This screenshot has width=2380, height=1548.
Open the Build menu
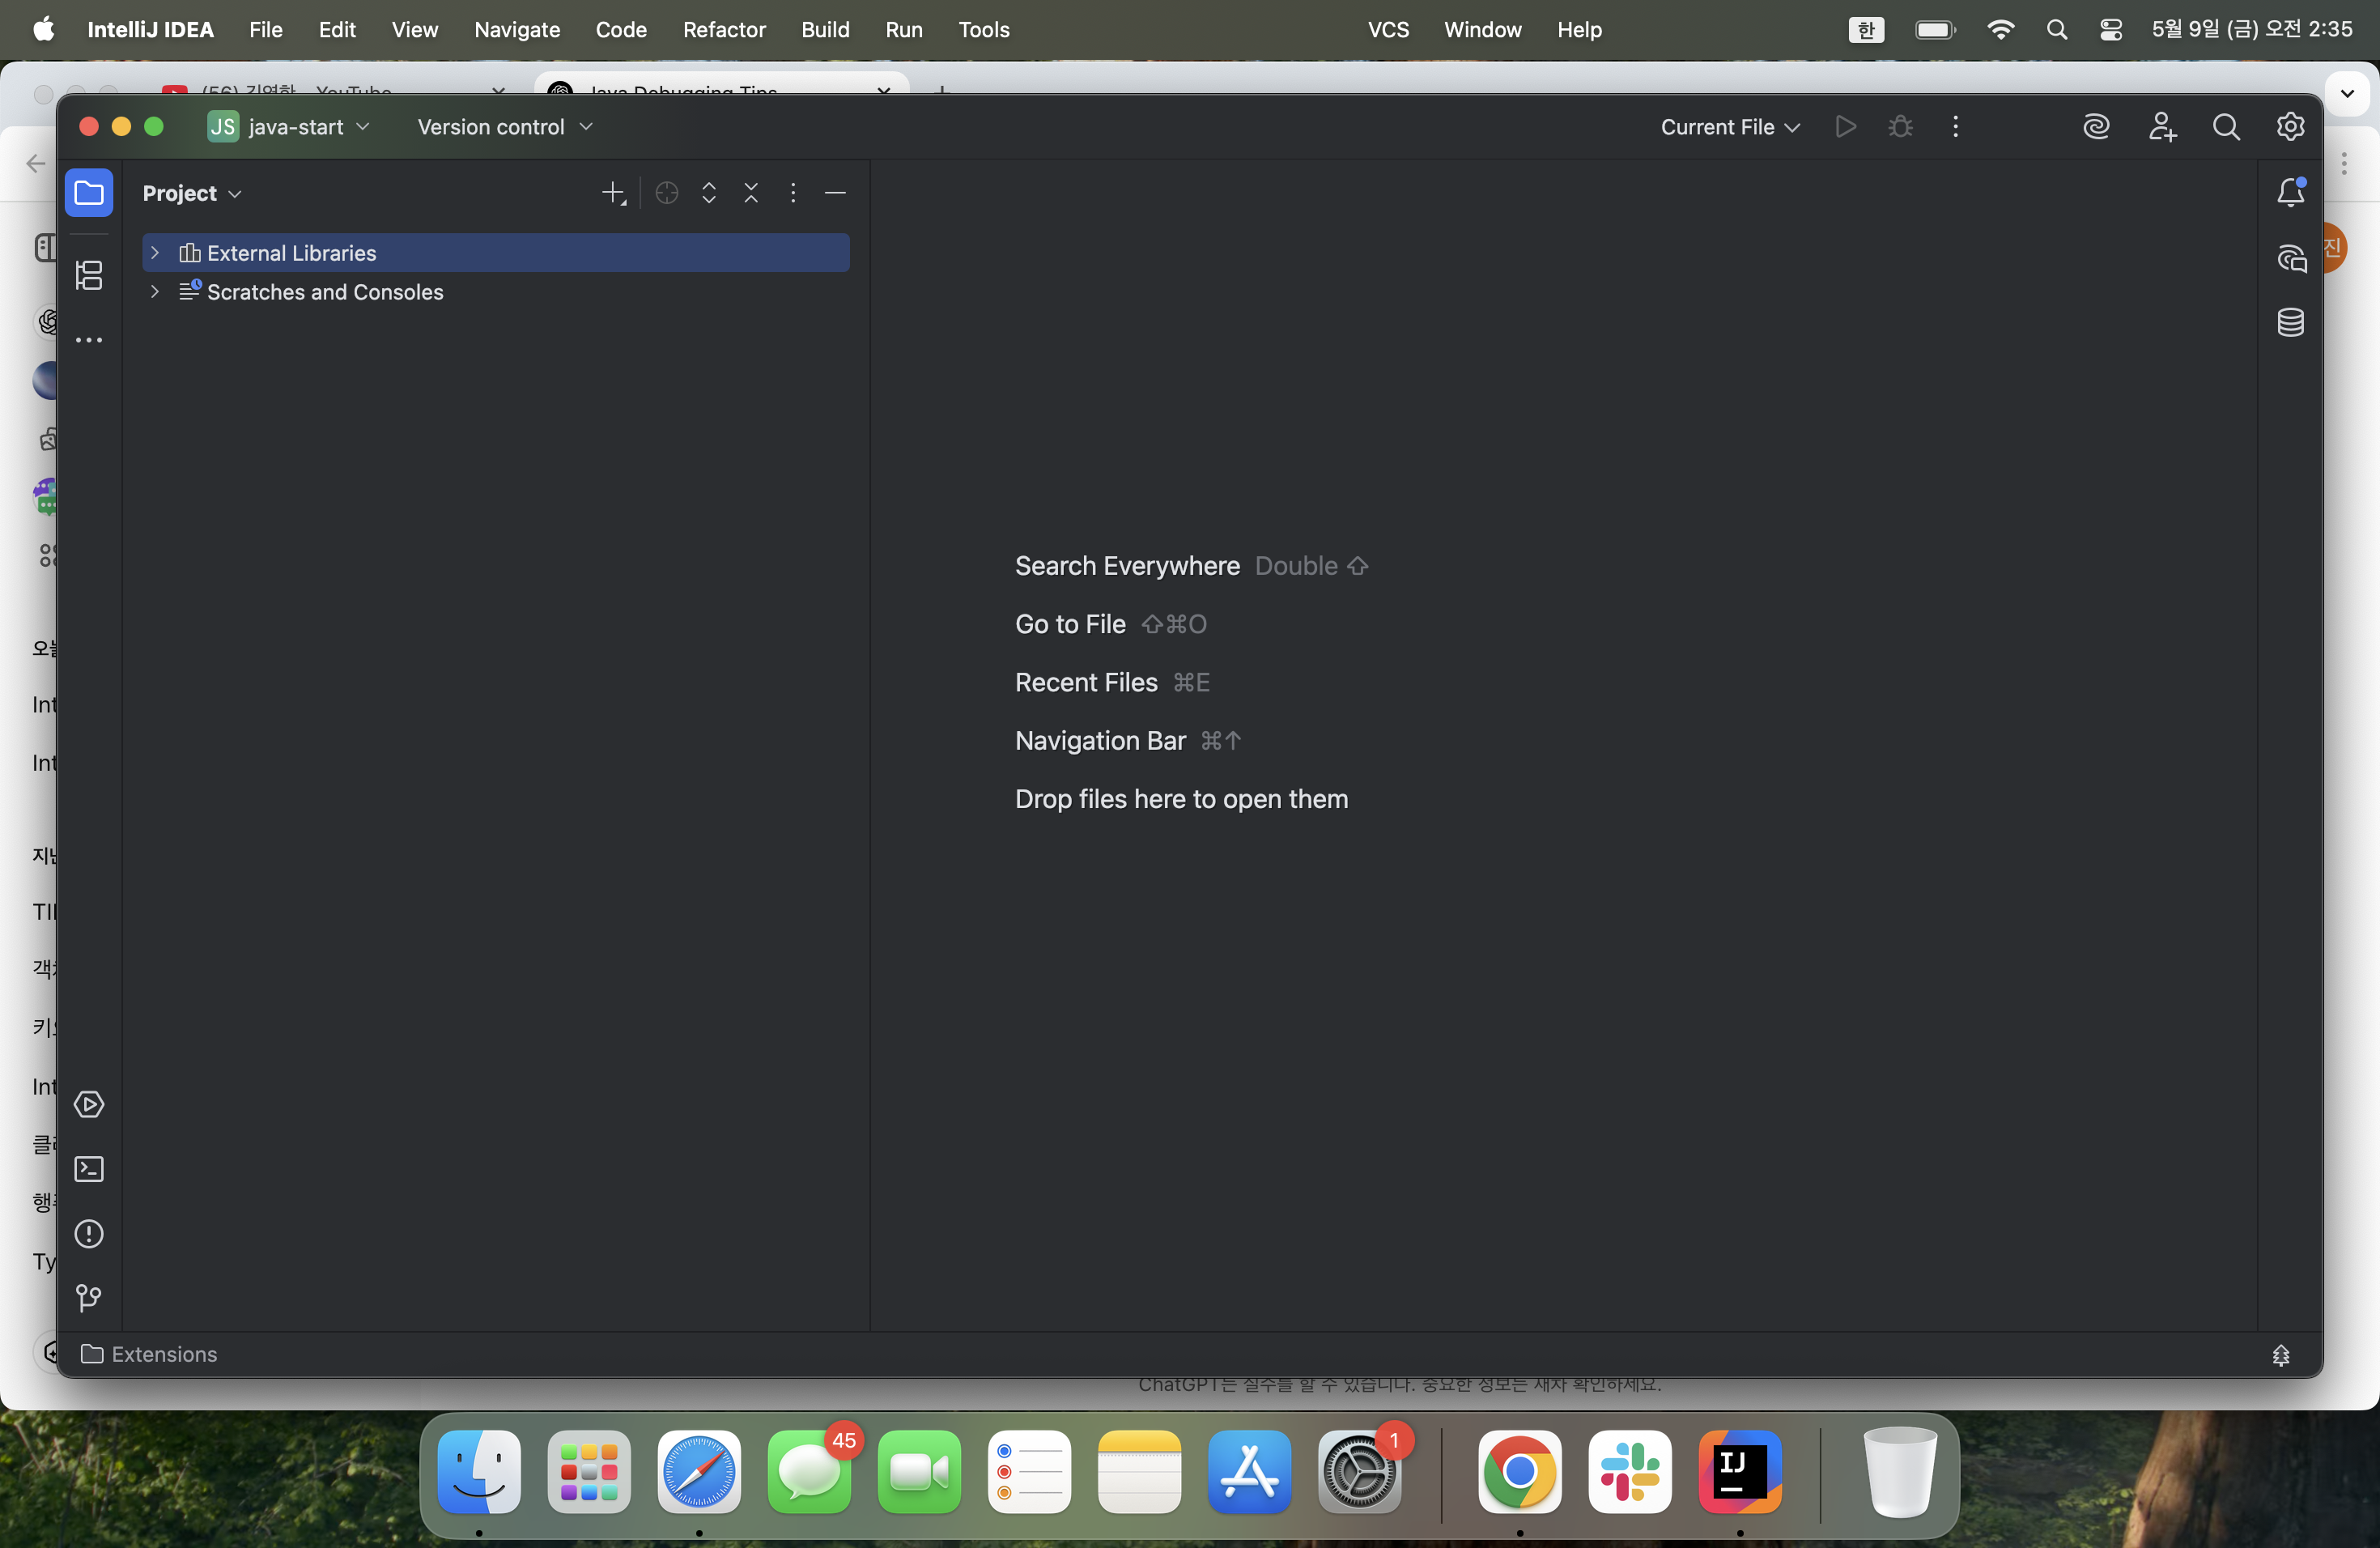coord(825,30)
